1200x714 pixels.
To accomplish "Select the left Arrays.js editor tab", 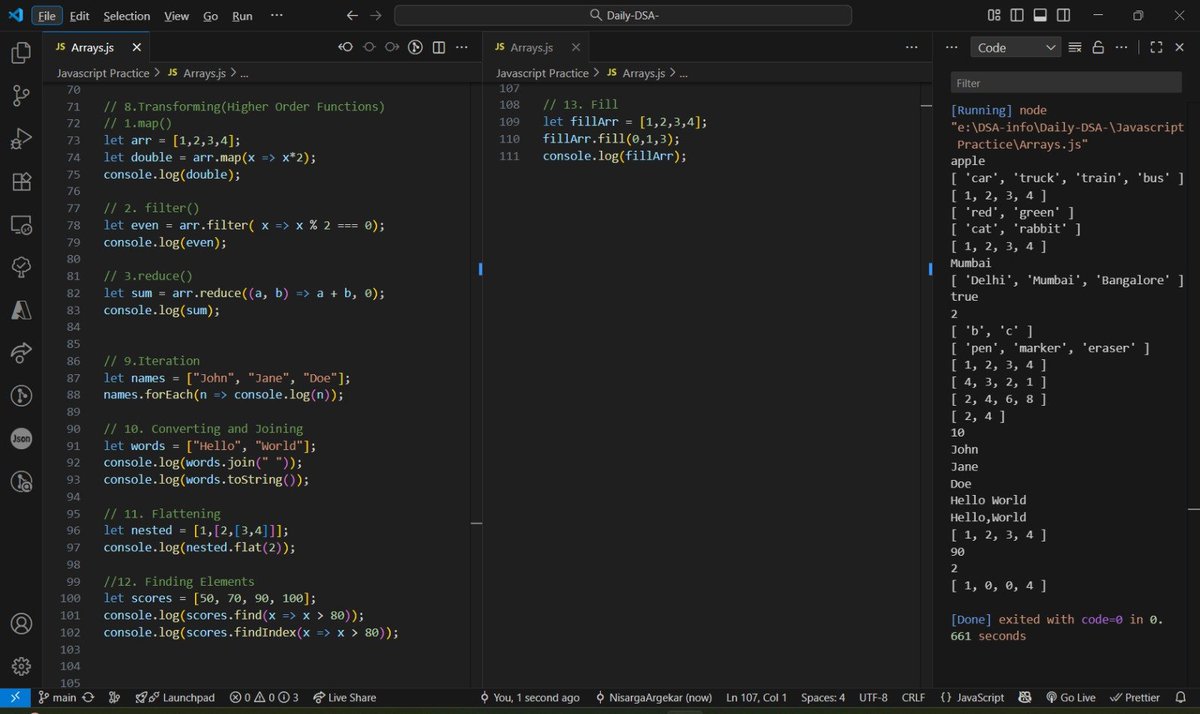I will point(96,47).
